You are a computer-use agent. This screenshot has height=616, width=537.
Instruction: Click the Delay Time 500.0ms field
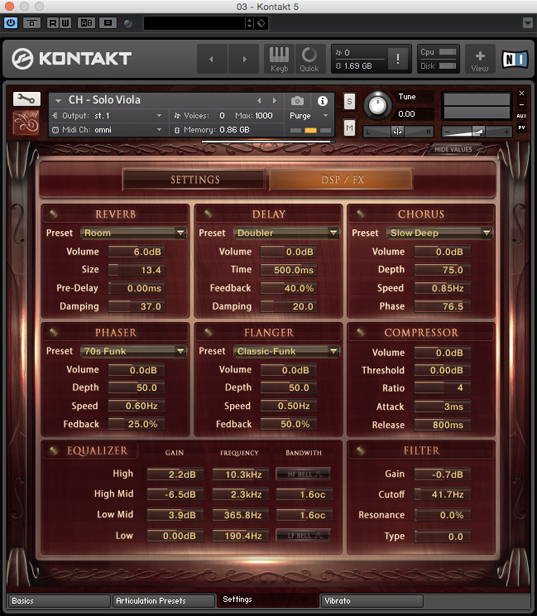(289, 270)
